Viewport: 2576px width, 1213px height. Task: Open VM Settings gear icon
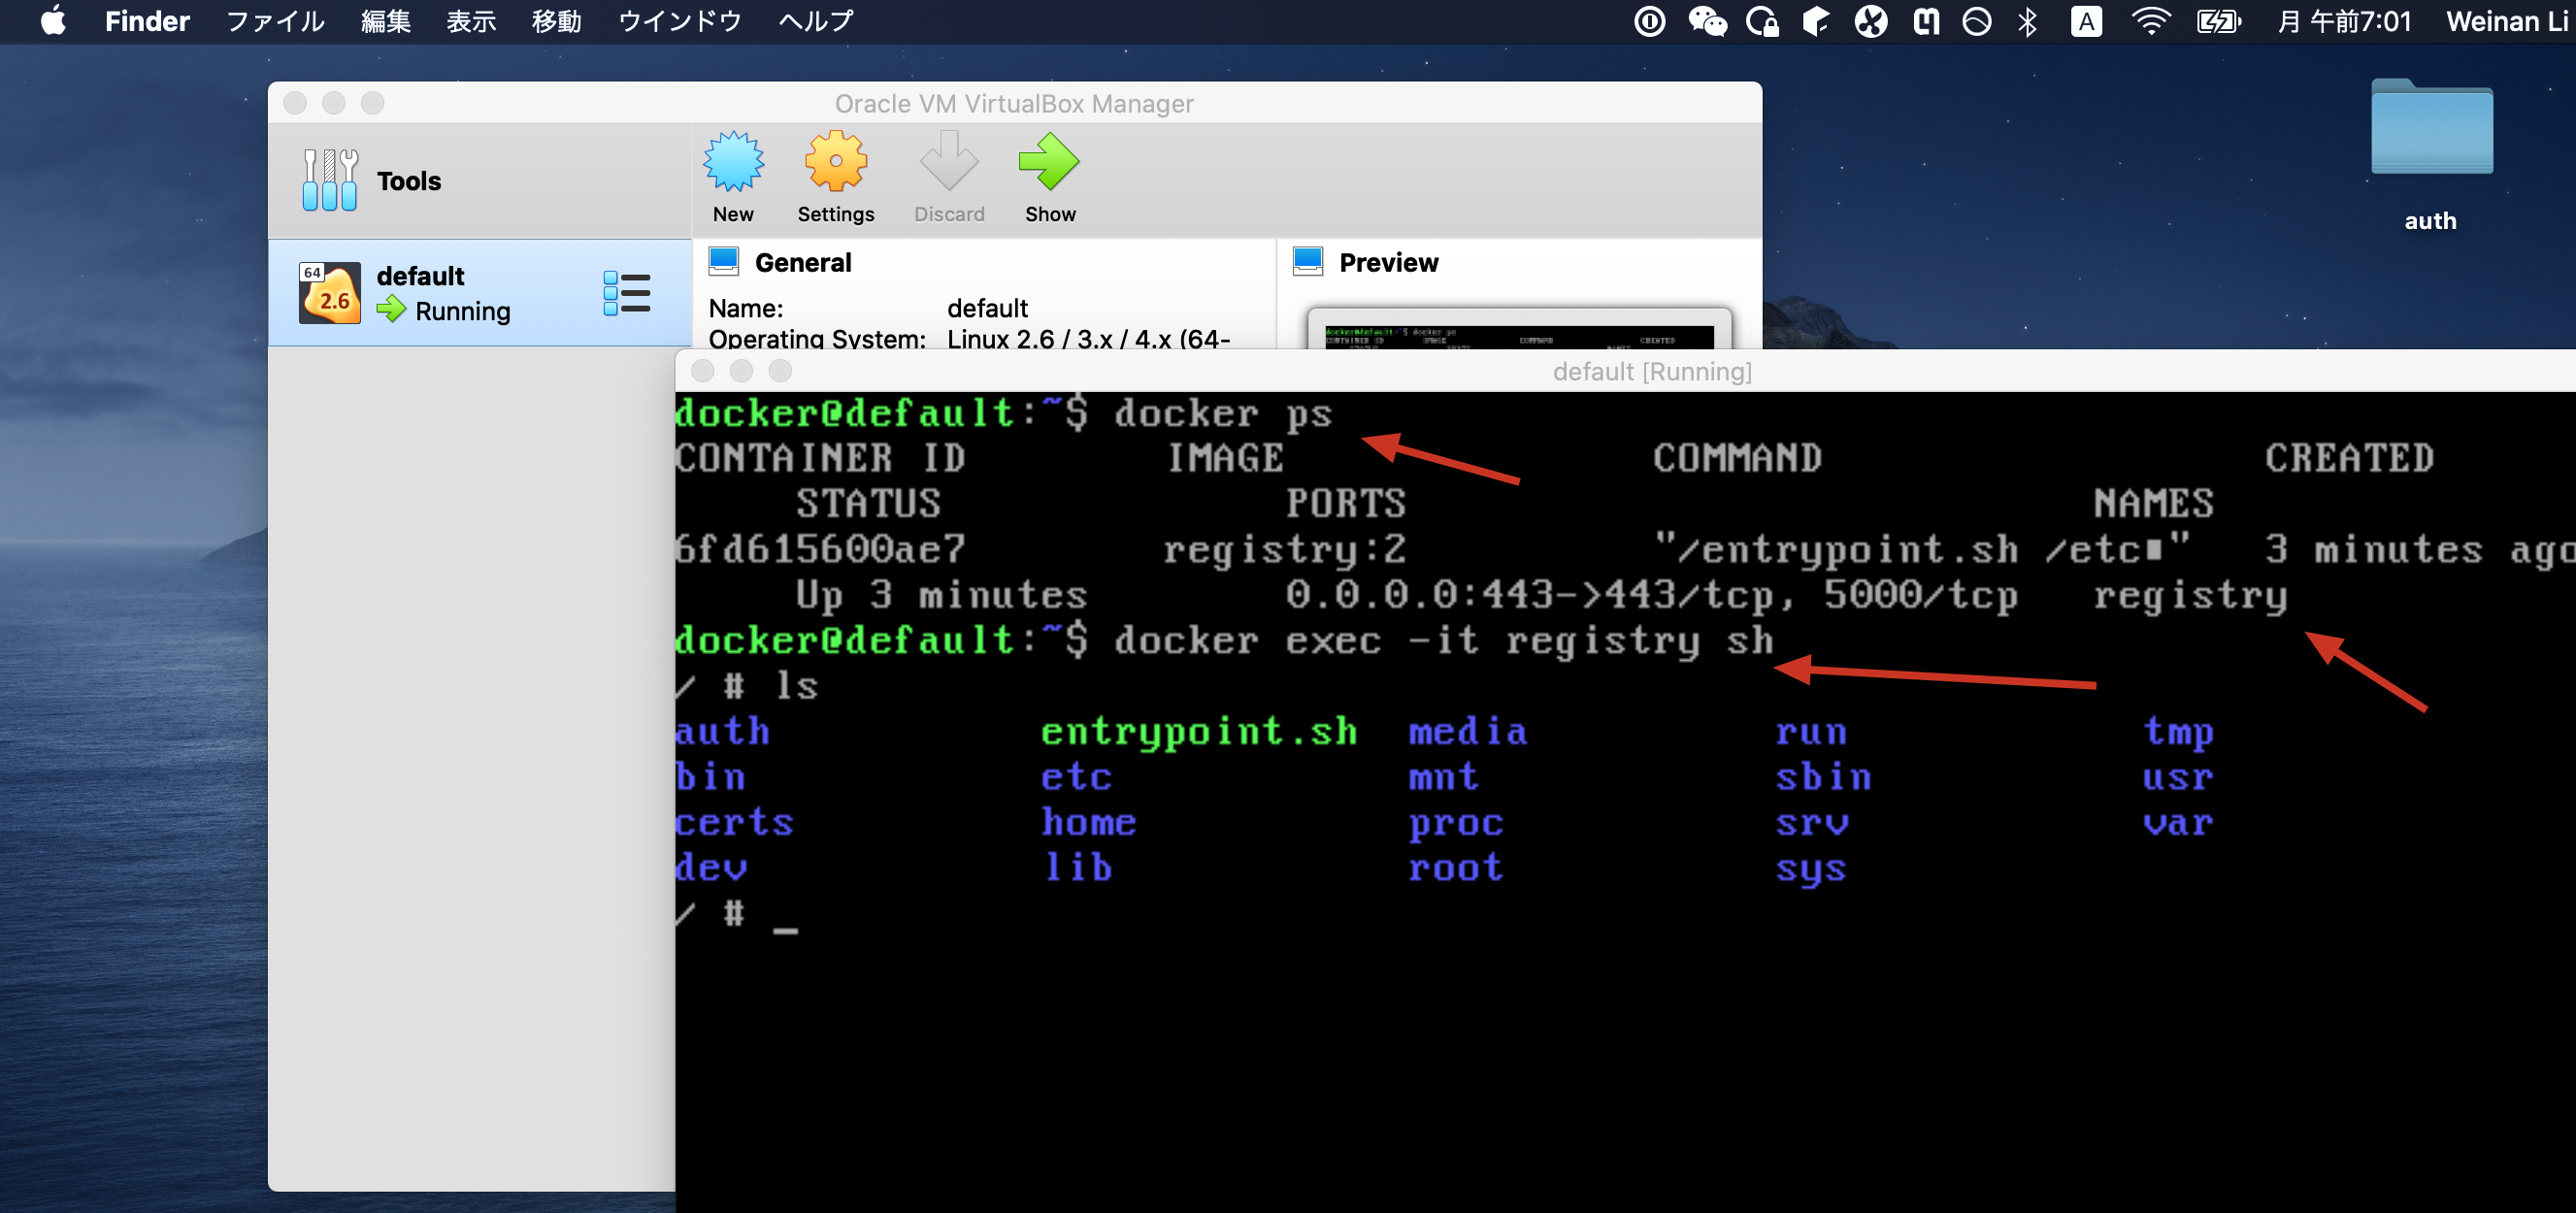(x=835, y=163)
